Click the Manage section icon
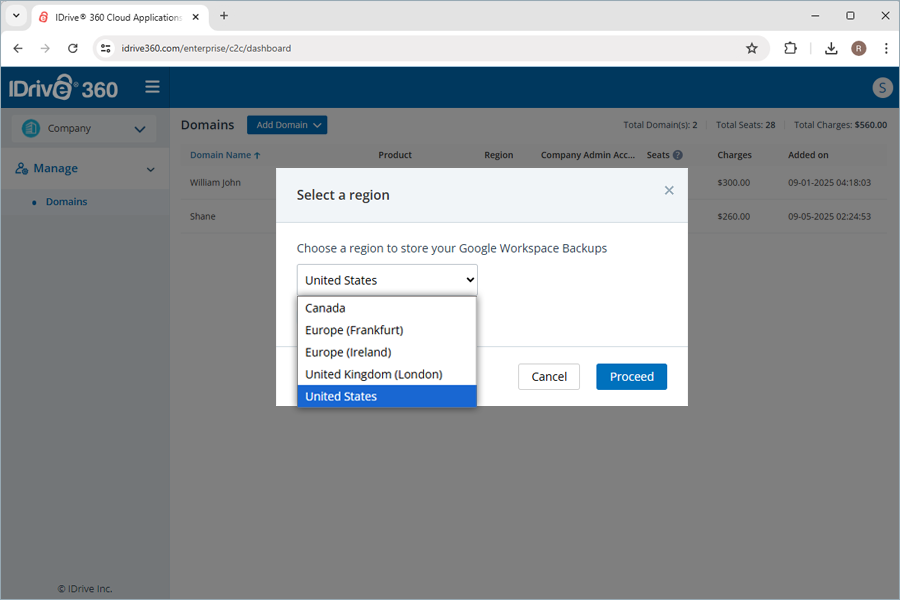 22,168
